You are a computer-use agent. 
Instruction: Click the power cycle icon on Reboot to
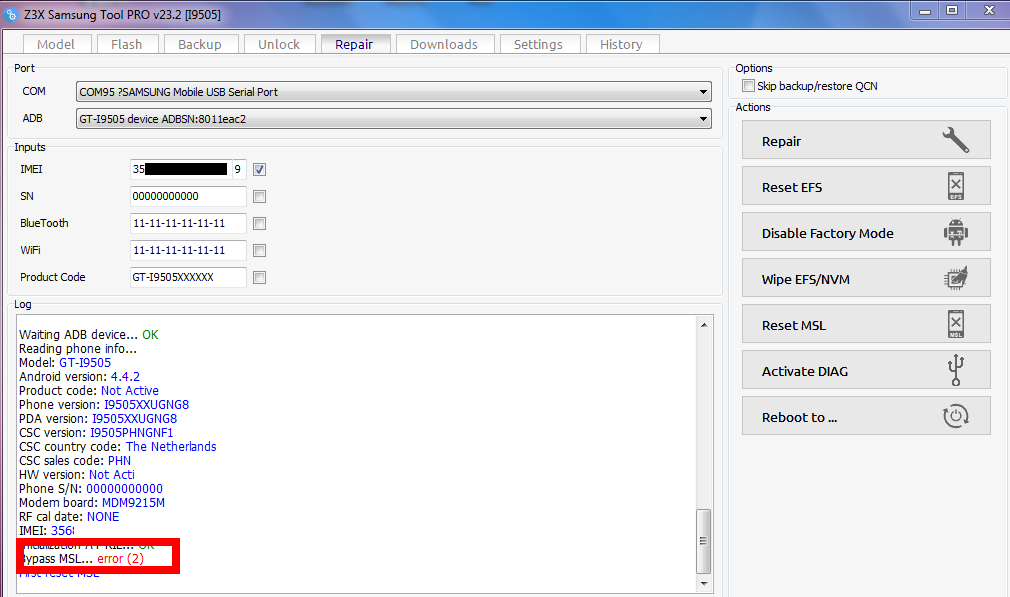(956, 416)
